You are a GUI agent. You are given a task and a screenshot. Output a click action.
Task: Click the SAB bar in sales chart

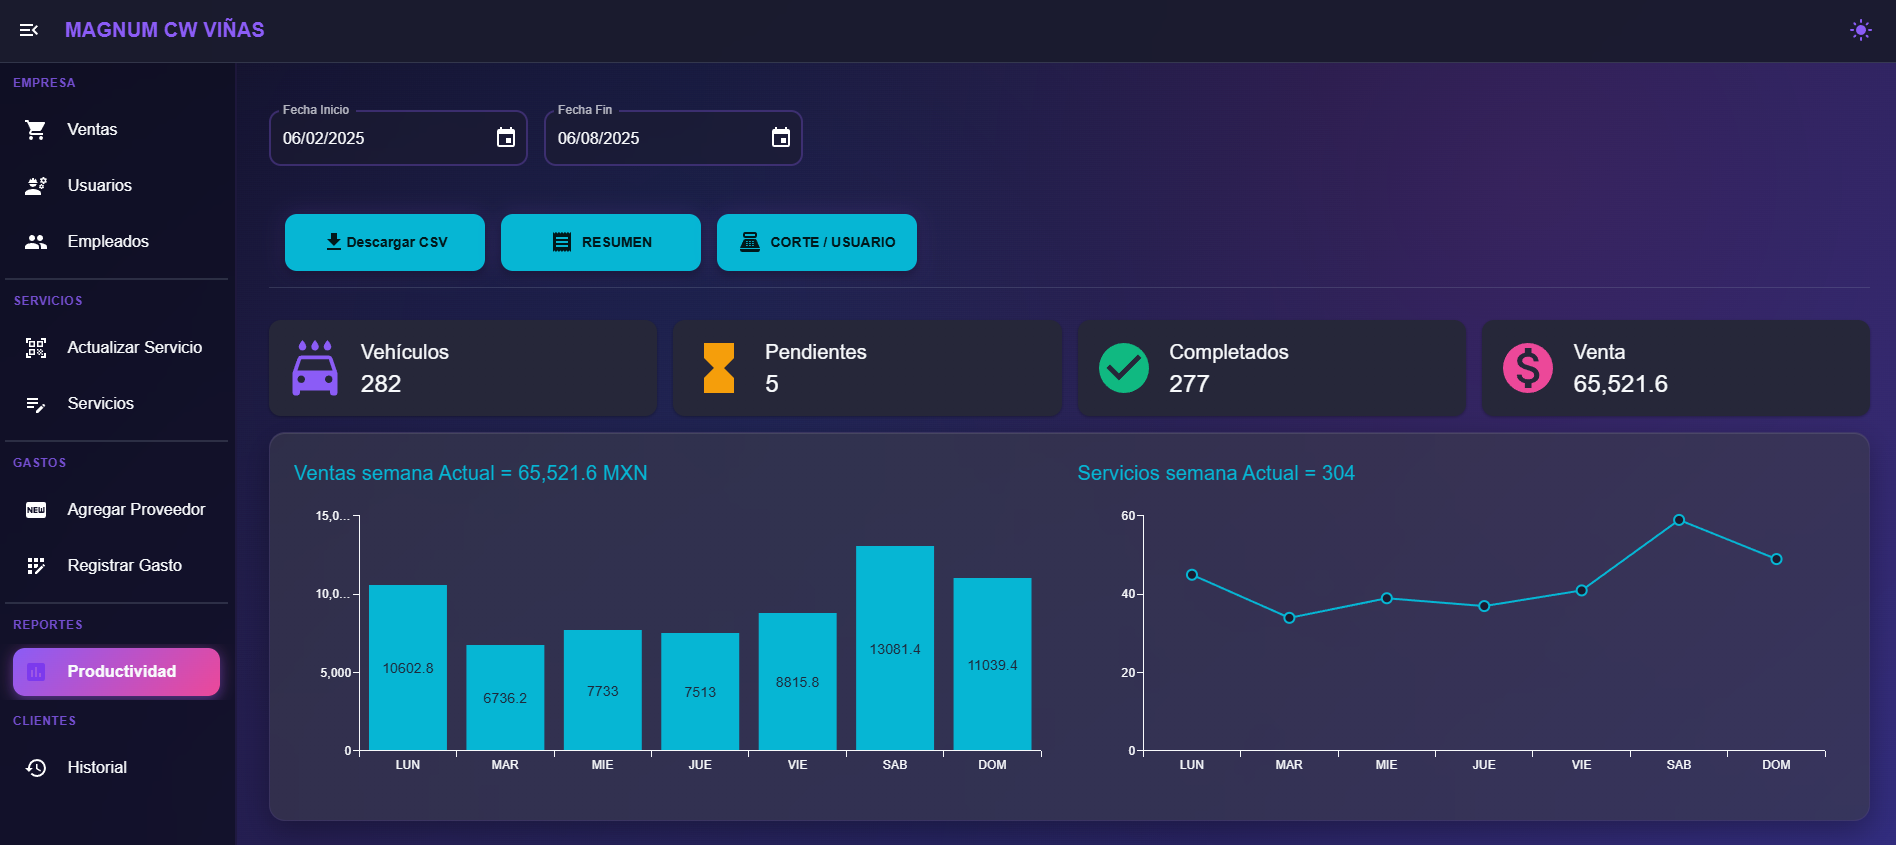coord(895,648)
